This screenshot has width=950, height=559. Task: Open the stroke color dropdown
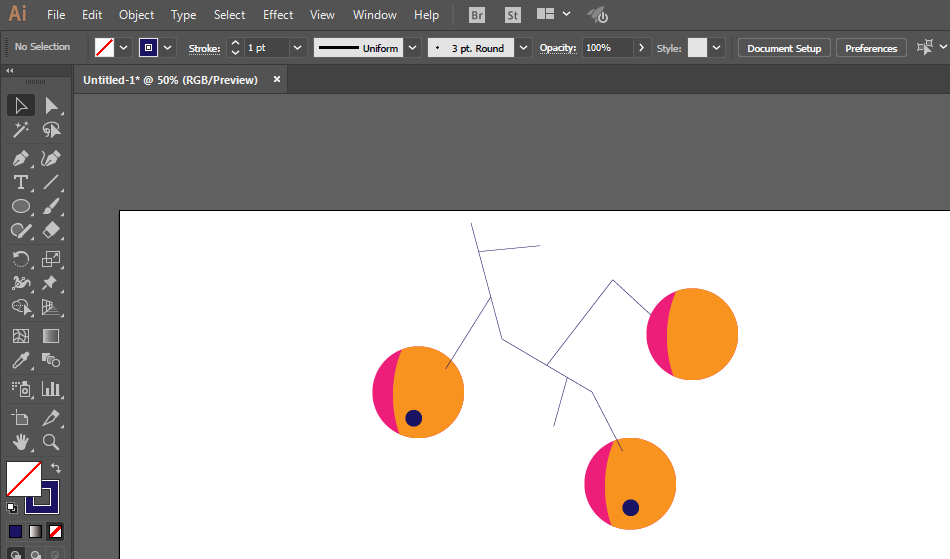coord(168,48)
